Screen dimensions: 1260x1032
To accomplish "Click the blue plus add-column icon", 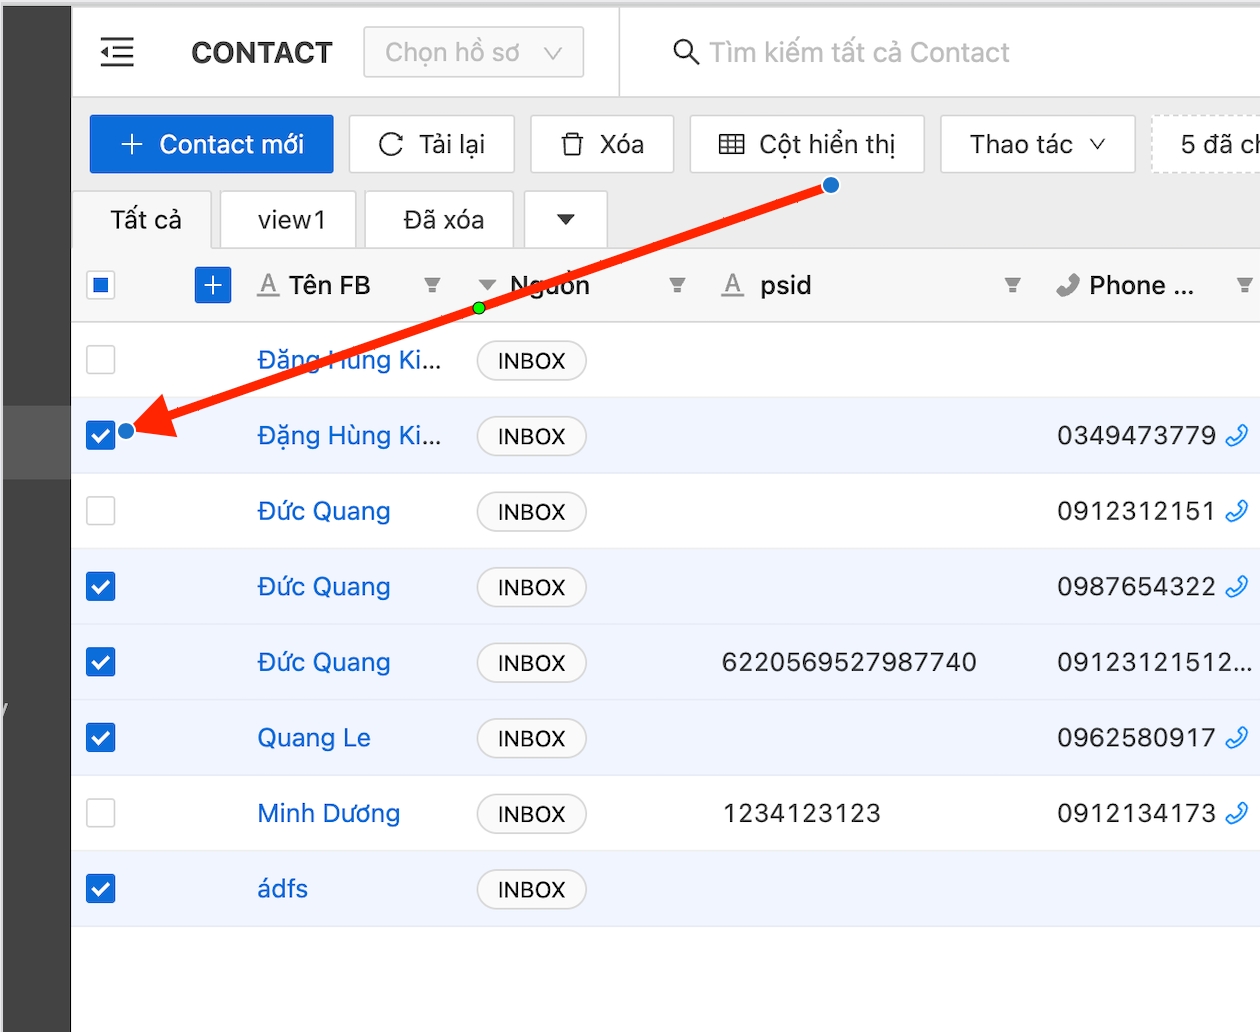I will [212, 285].
